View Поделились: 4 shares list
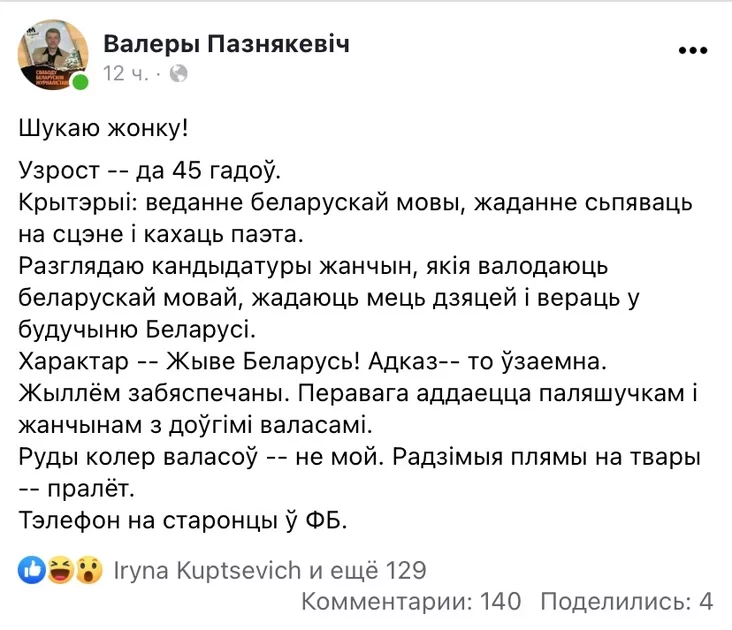Image resolution: width=732 pixels, height=630 pixels. [626, 601]
